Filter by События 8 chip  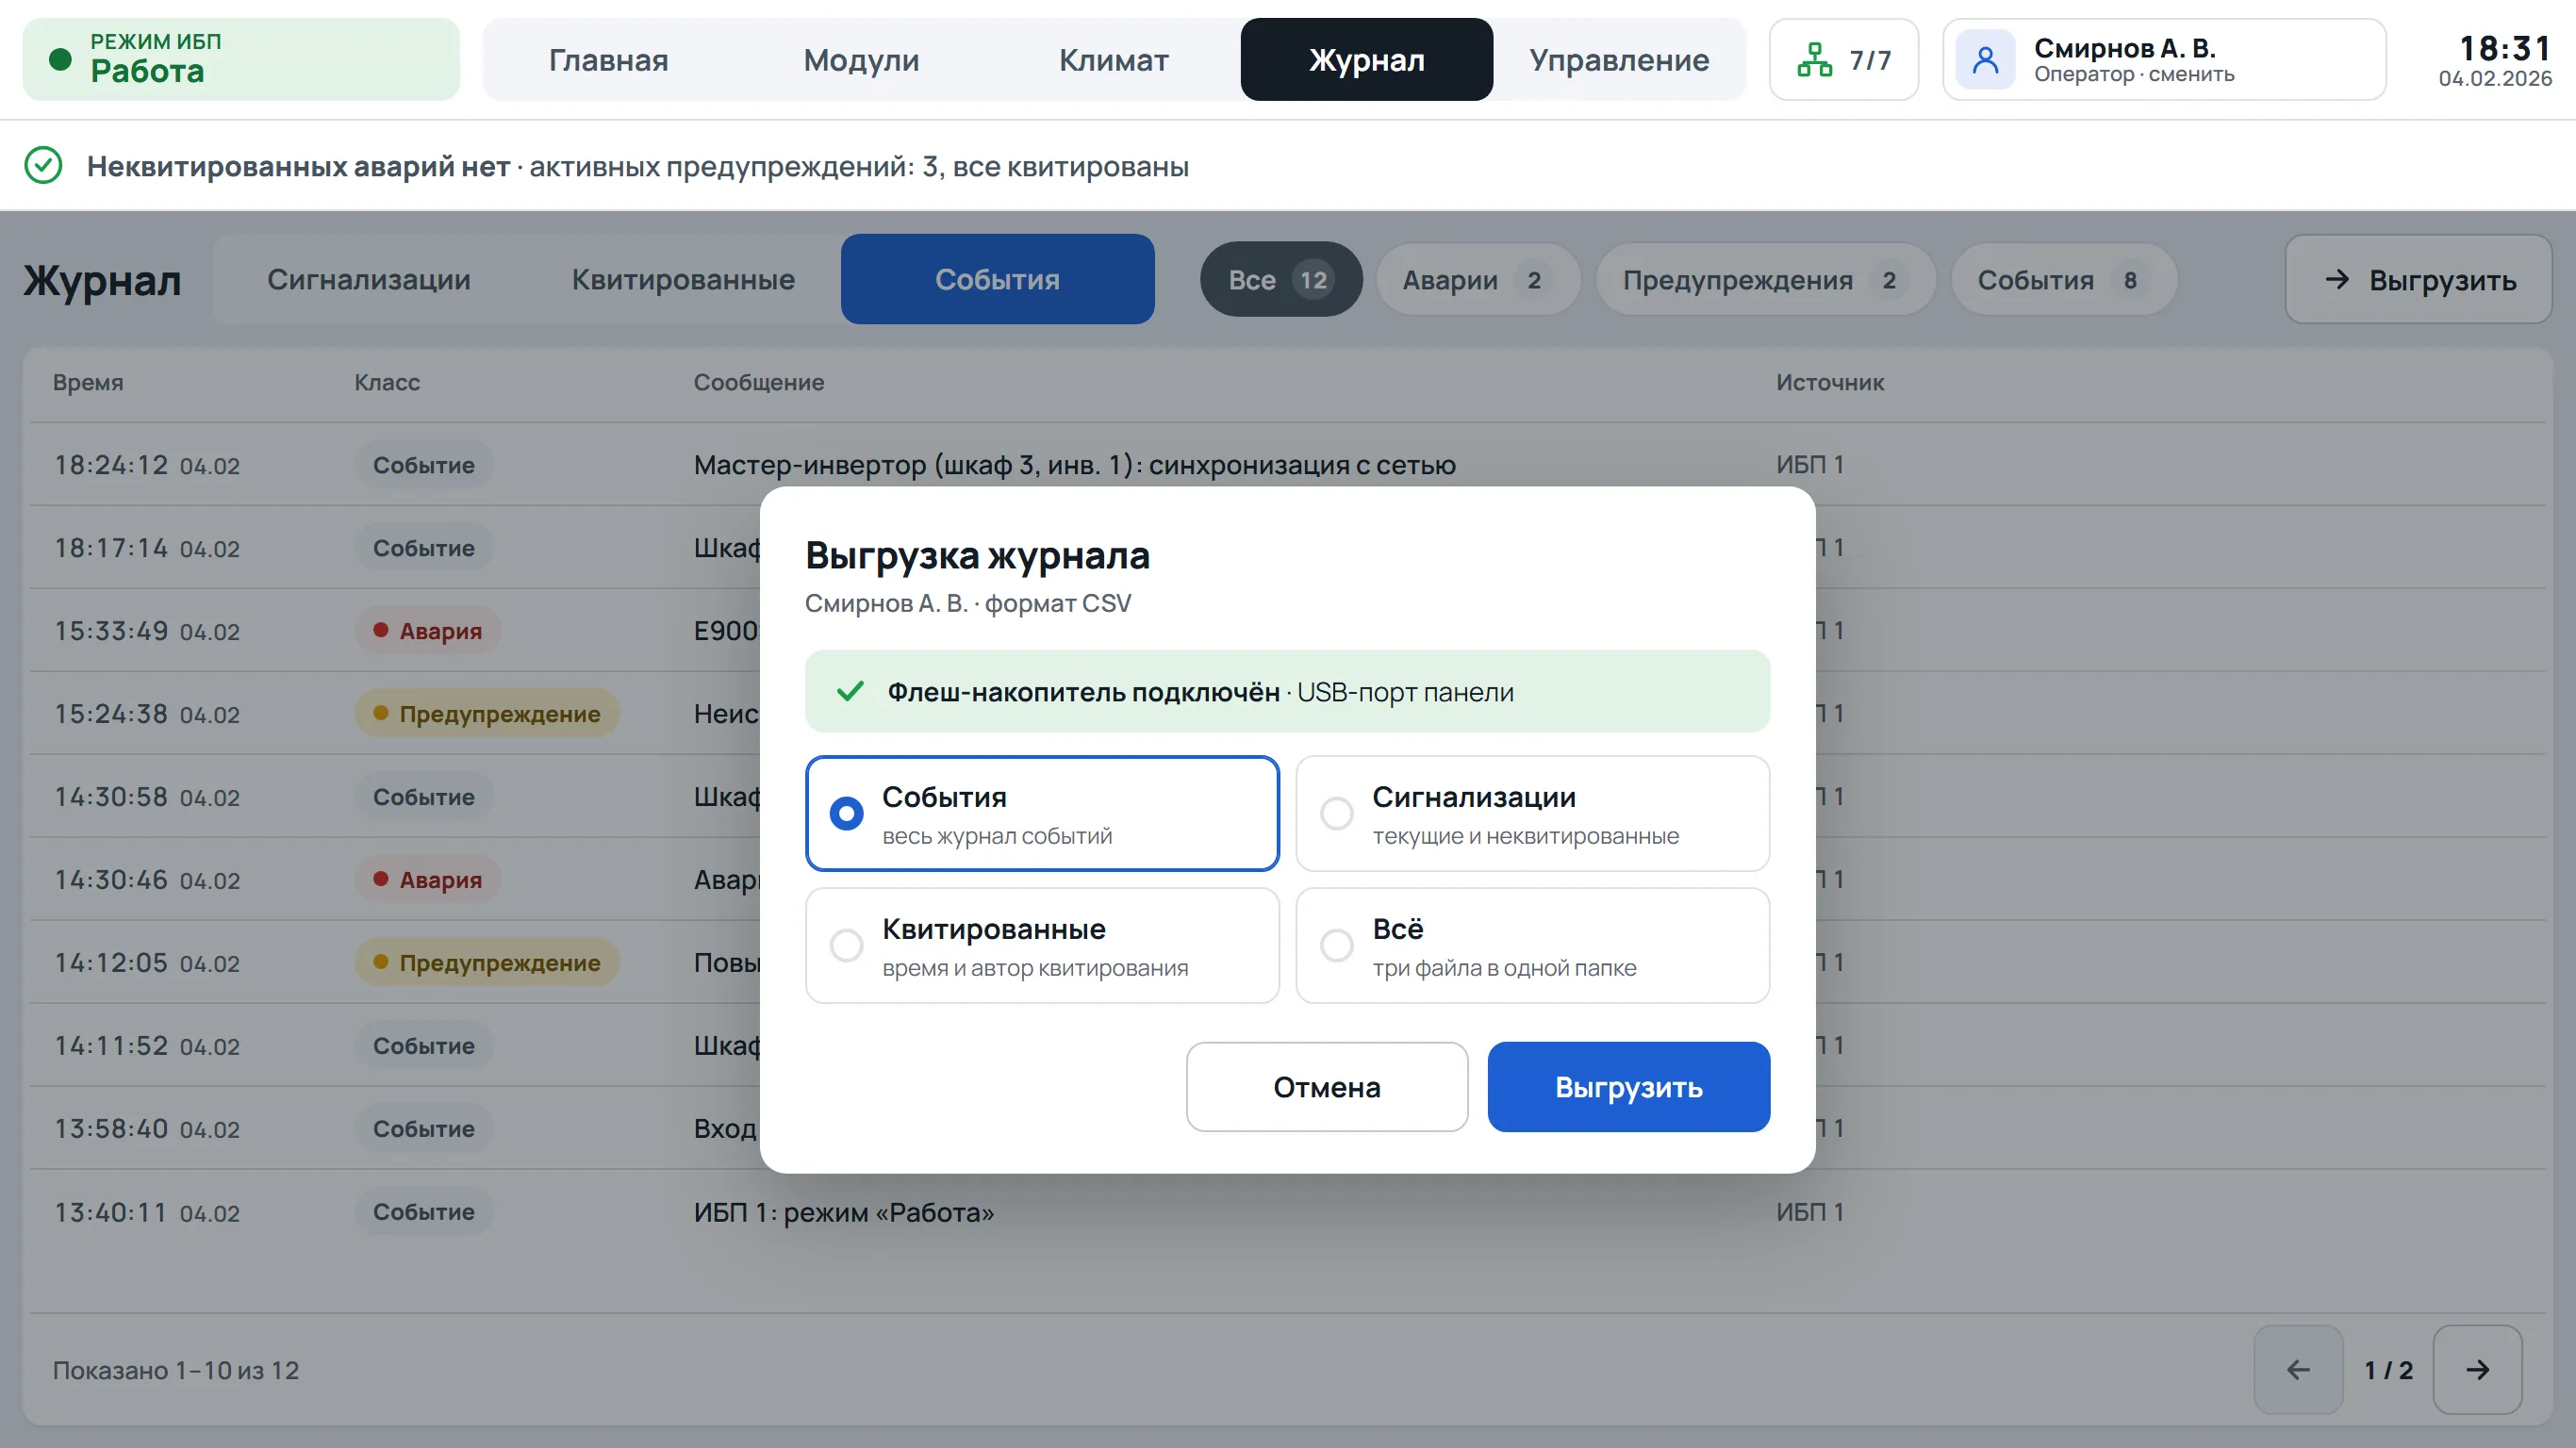[2063, 280]
